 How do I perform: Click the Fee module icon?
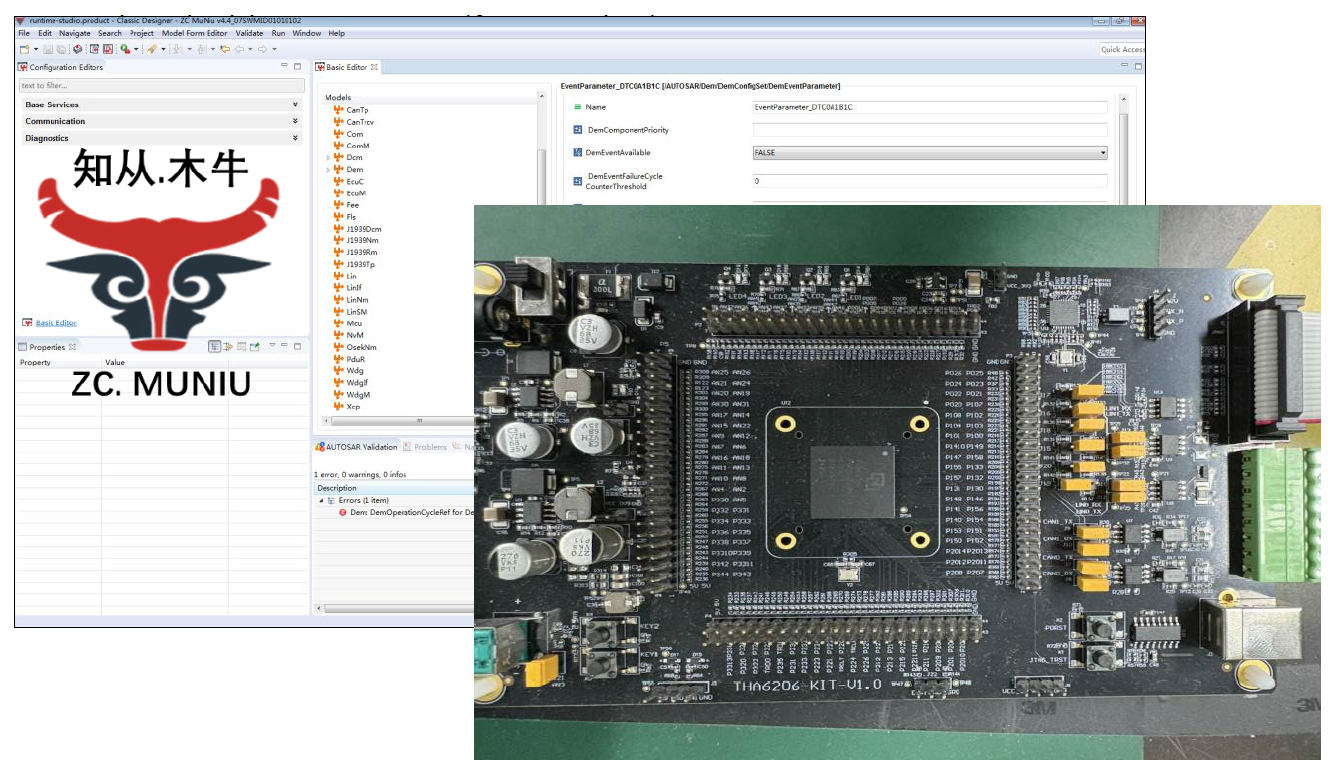(x=339, y=205)
